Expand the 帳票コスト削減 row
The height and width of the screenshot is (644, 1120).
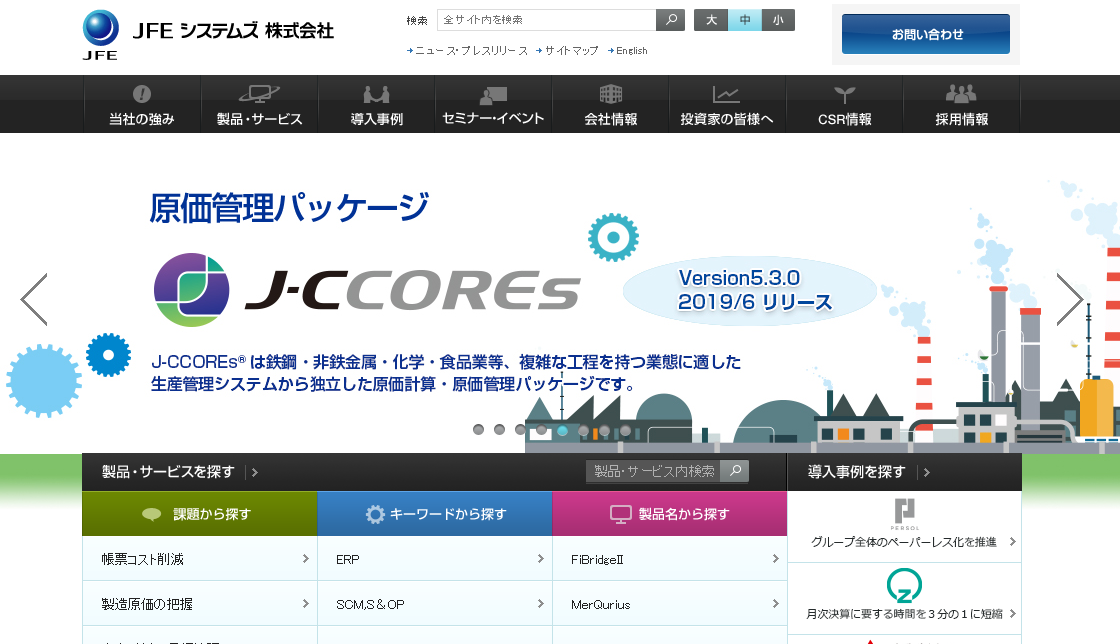tap(200, 559)
